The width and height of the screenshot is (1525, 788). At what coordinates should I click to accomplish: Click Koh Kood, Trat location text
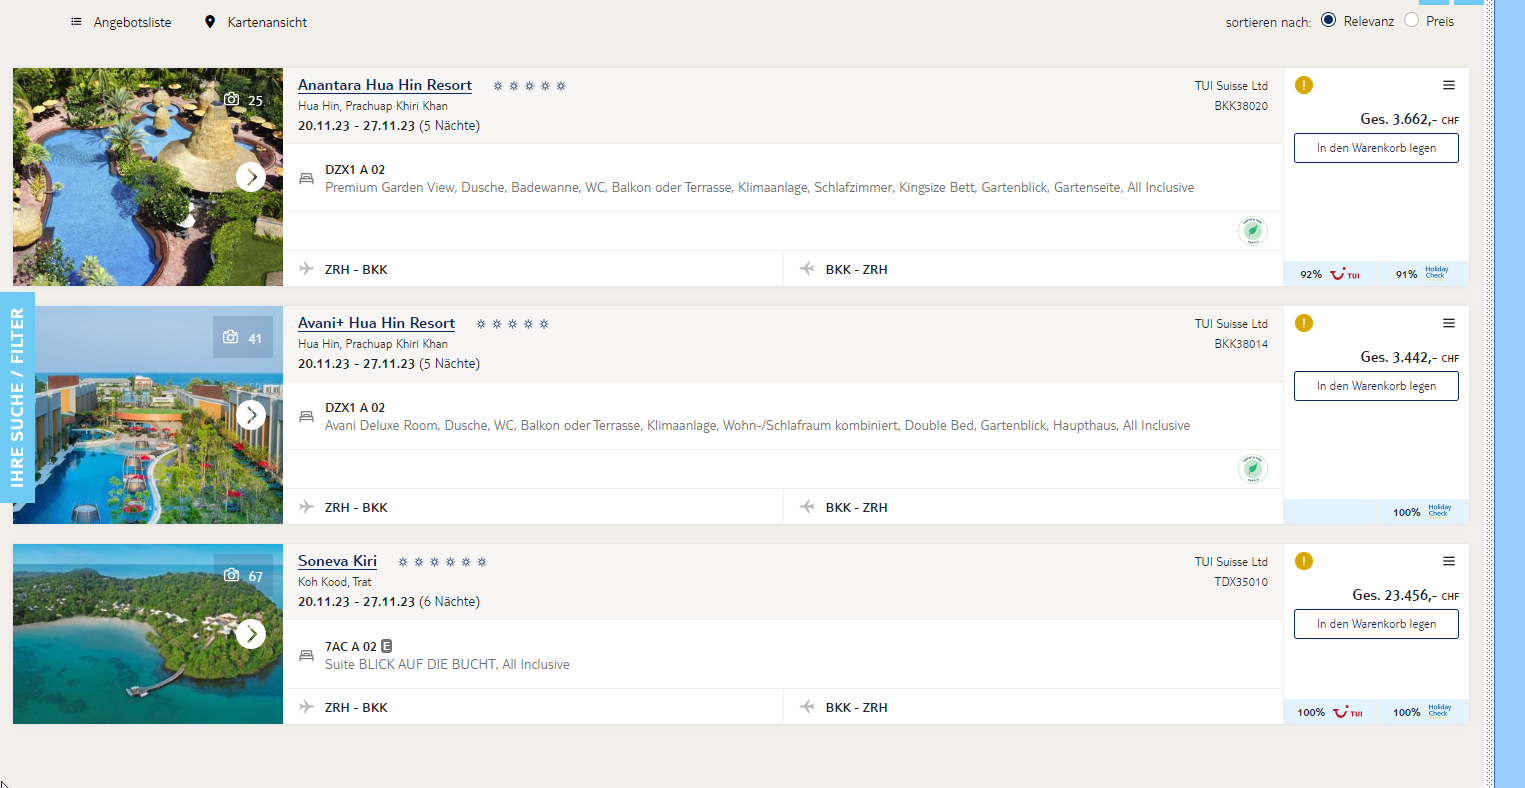335,582
